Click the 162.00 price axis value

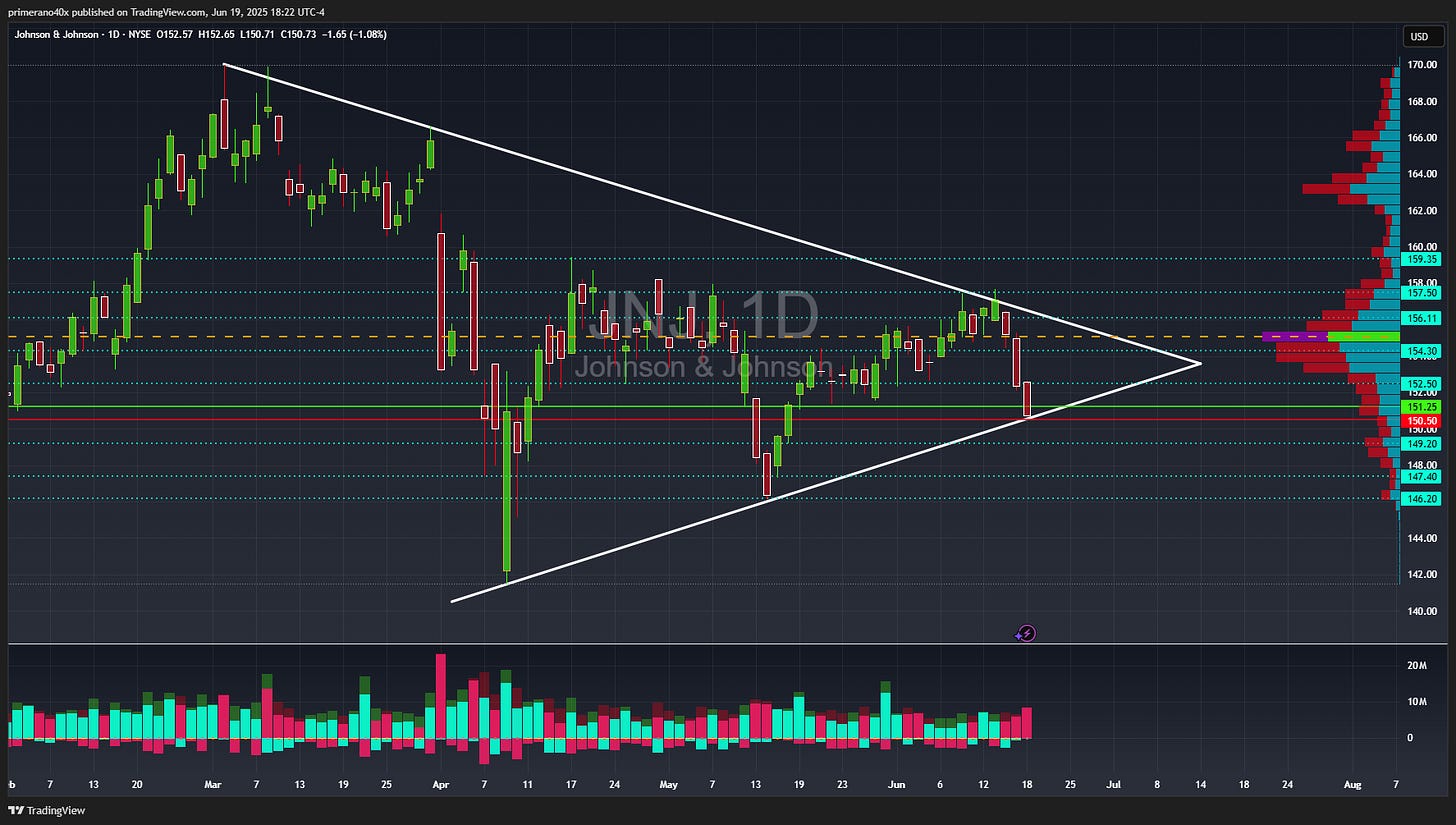coord(1423,211)
